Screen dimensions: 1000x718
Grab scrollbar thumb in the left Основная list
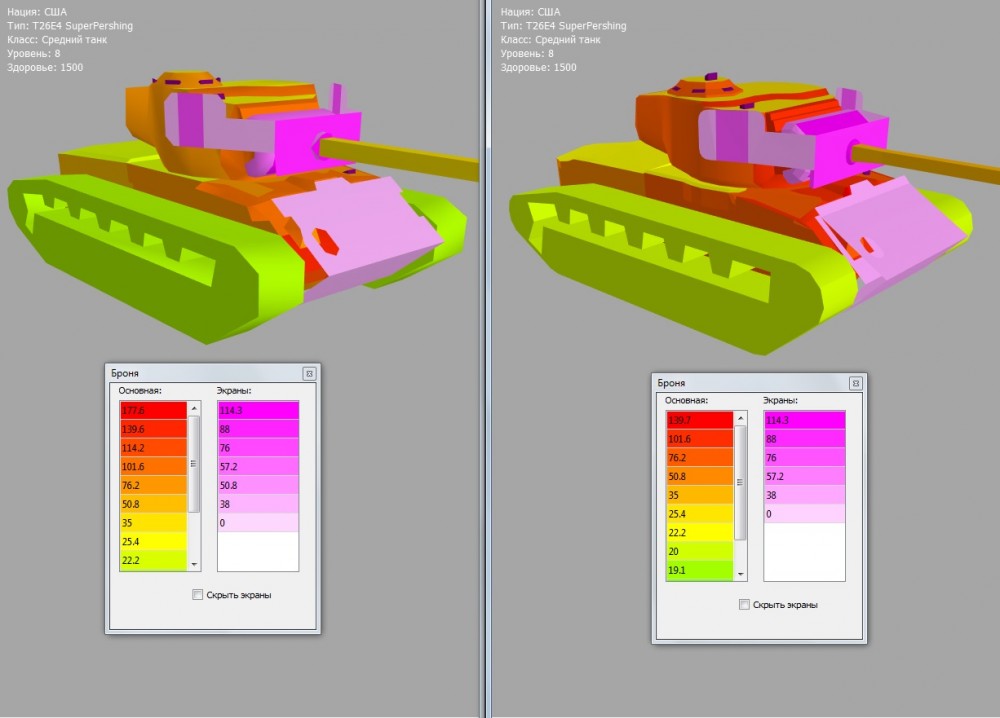coord(193,463)
